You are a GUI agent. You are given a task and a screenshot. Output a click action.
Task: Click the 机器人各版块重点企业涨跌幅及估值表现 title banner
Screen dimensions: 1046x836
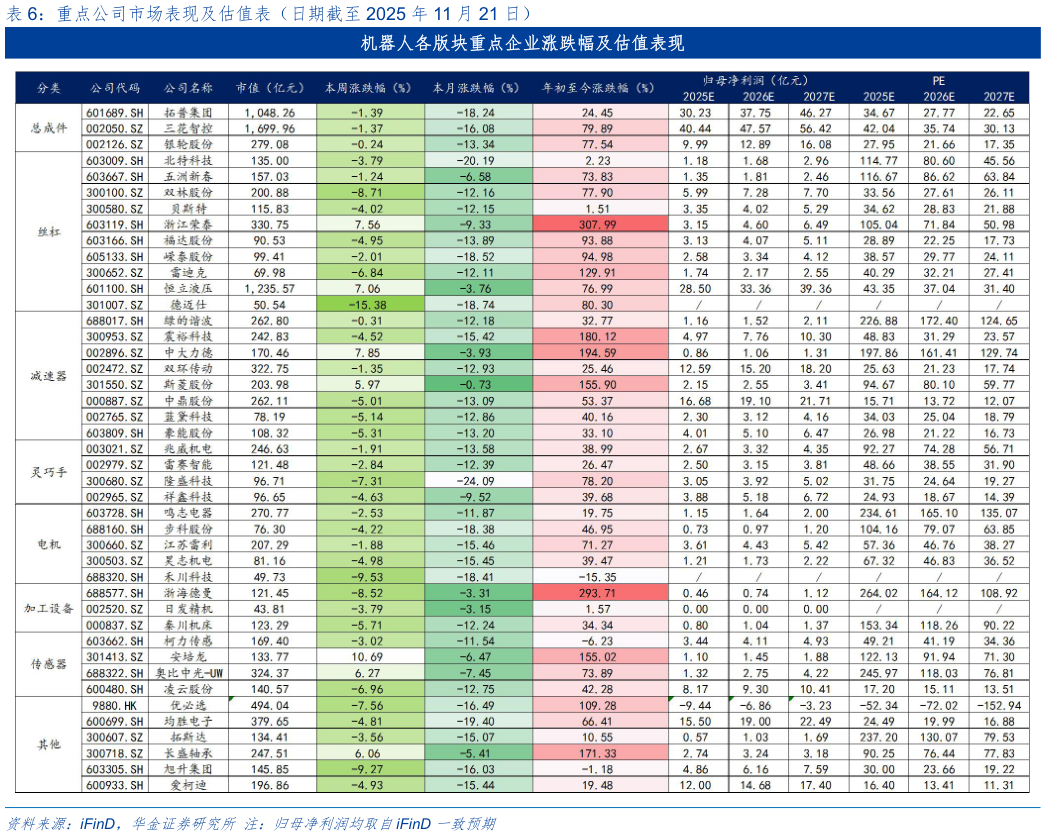[522, 44]
